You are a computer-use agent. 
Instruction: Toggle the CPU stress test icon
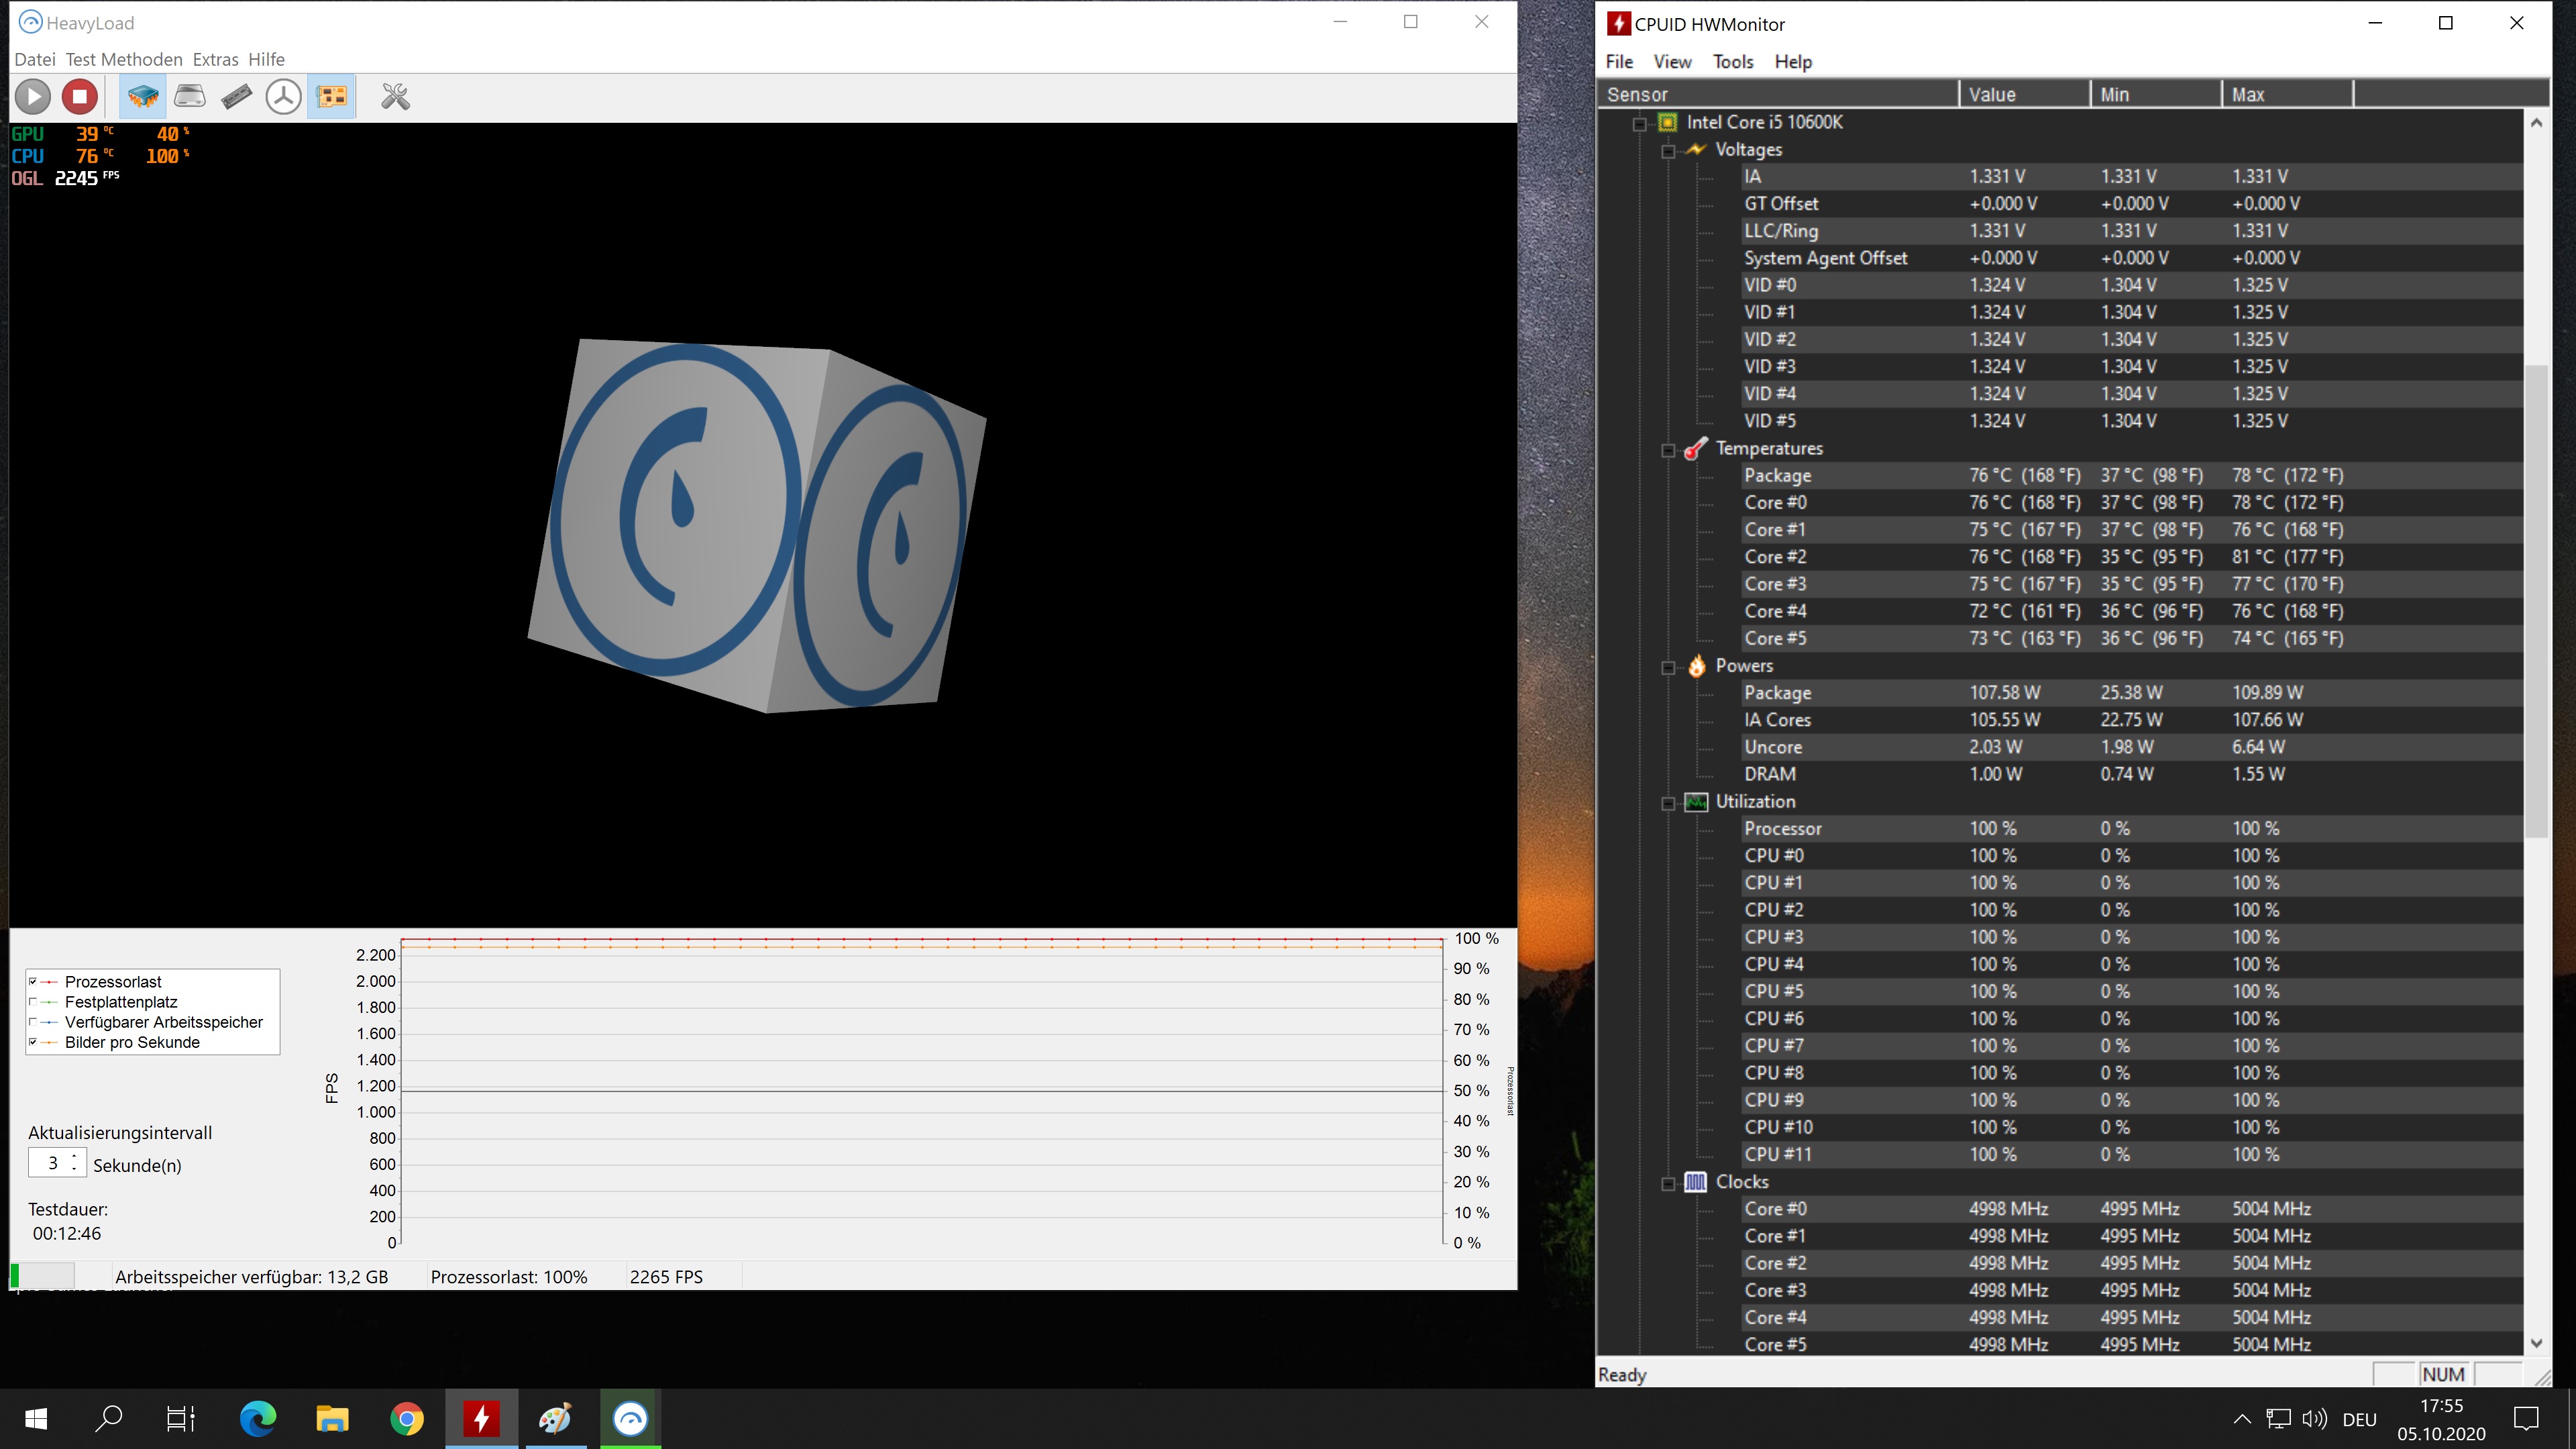(x=142, y=97)
